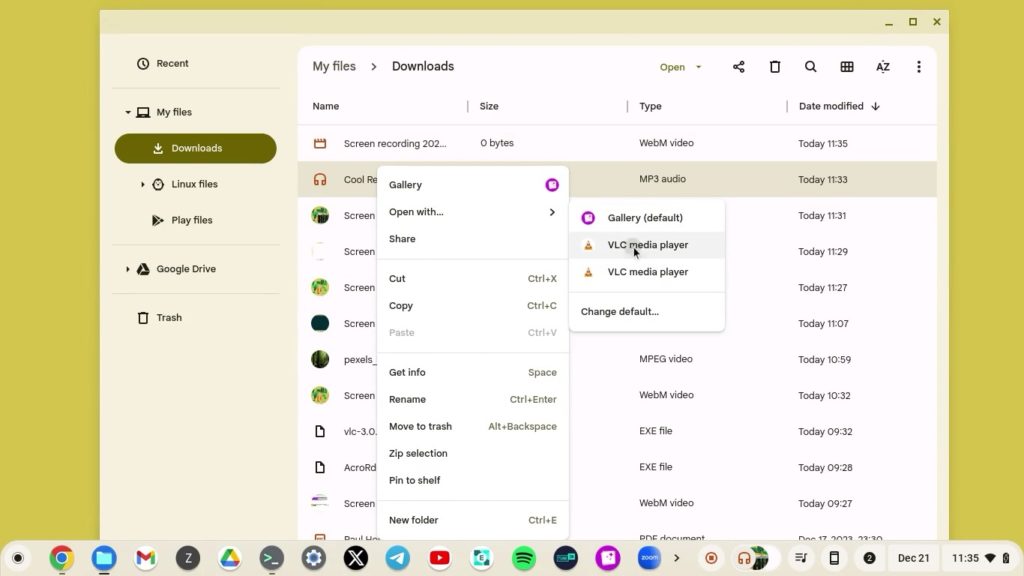Open Spotify from the shelf
Image resolution: width=1024 pixels, height=576 pixels.
tap(524, 558)
